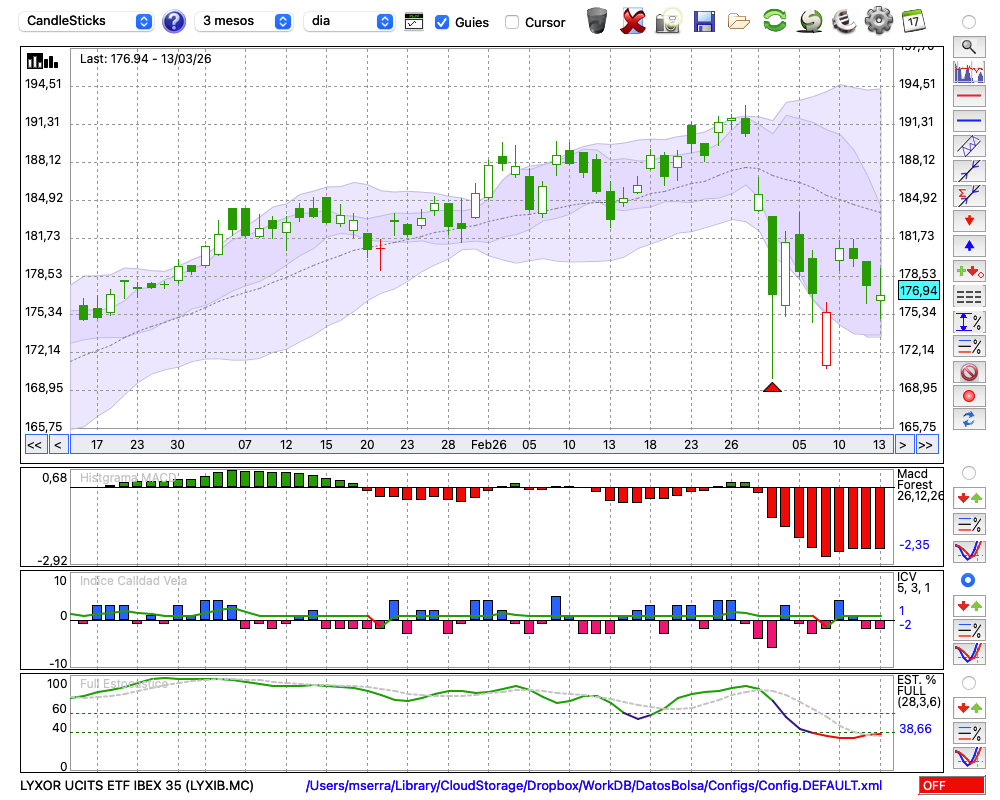Click the MACD panel oscillator curve icon
This screenshot has width=1000, height=800.
pos(969,551)
